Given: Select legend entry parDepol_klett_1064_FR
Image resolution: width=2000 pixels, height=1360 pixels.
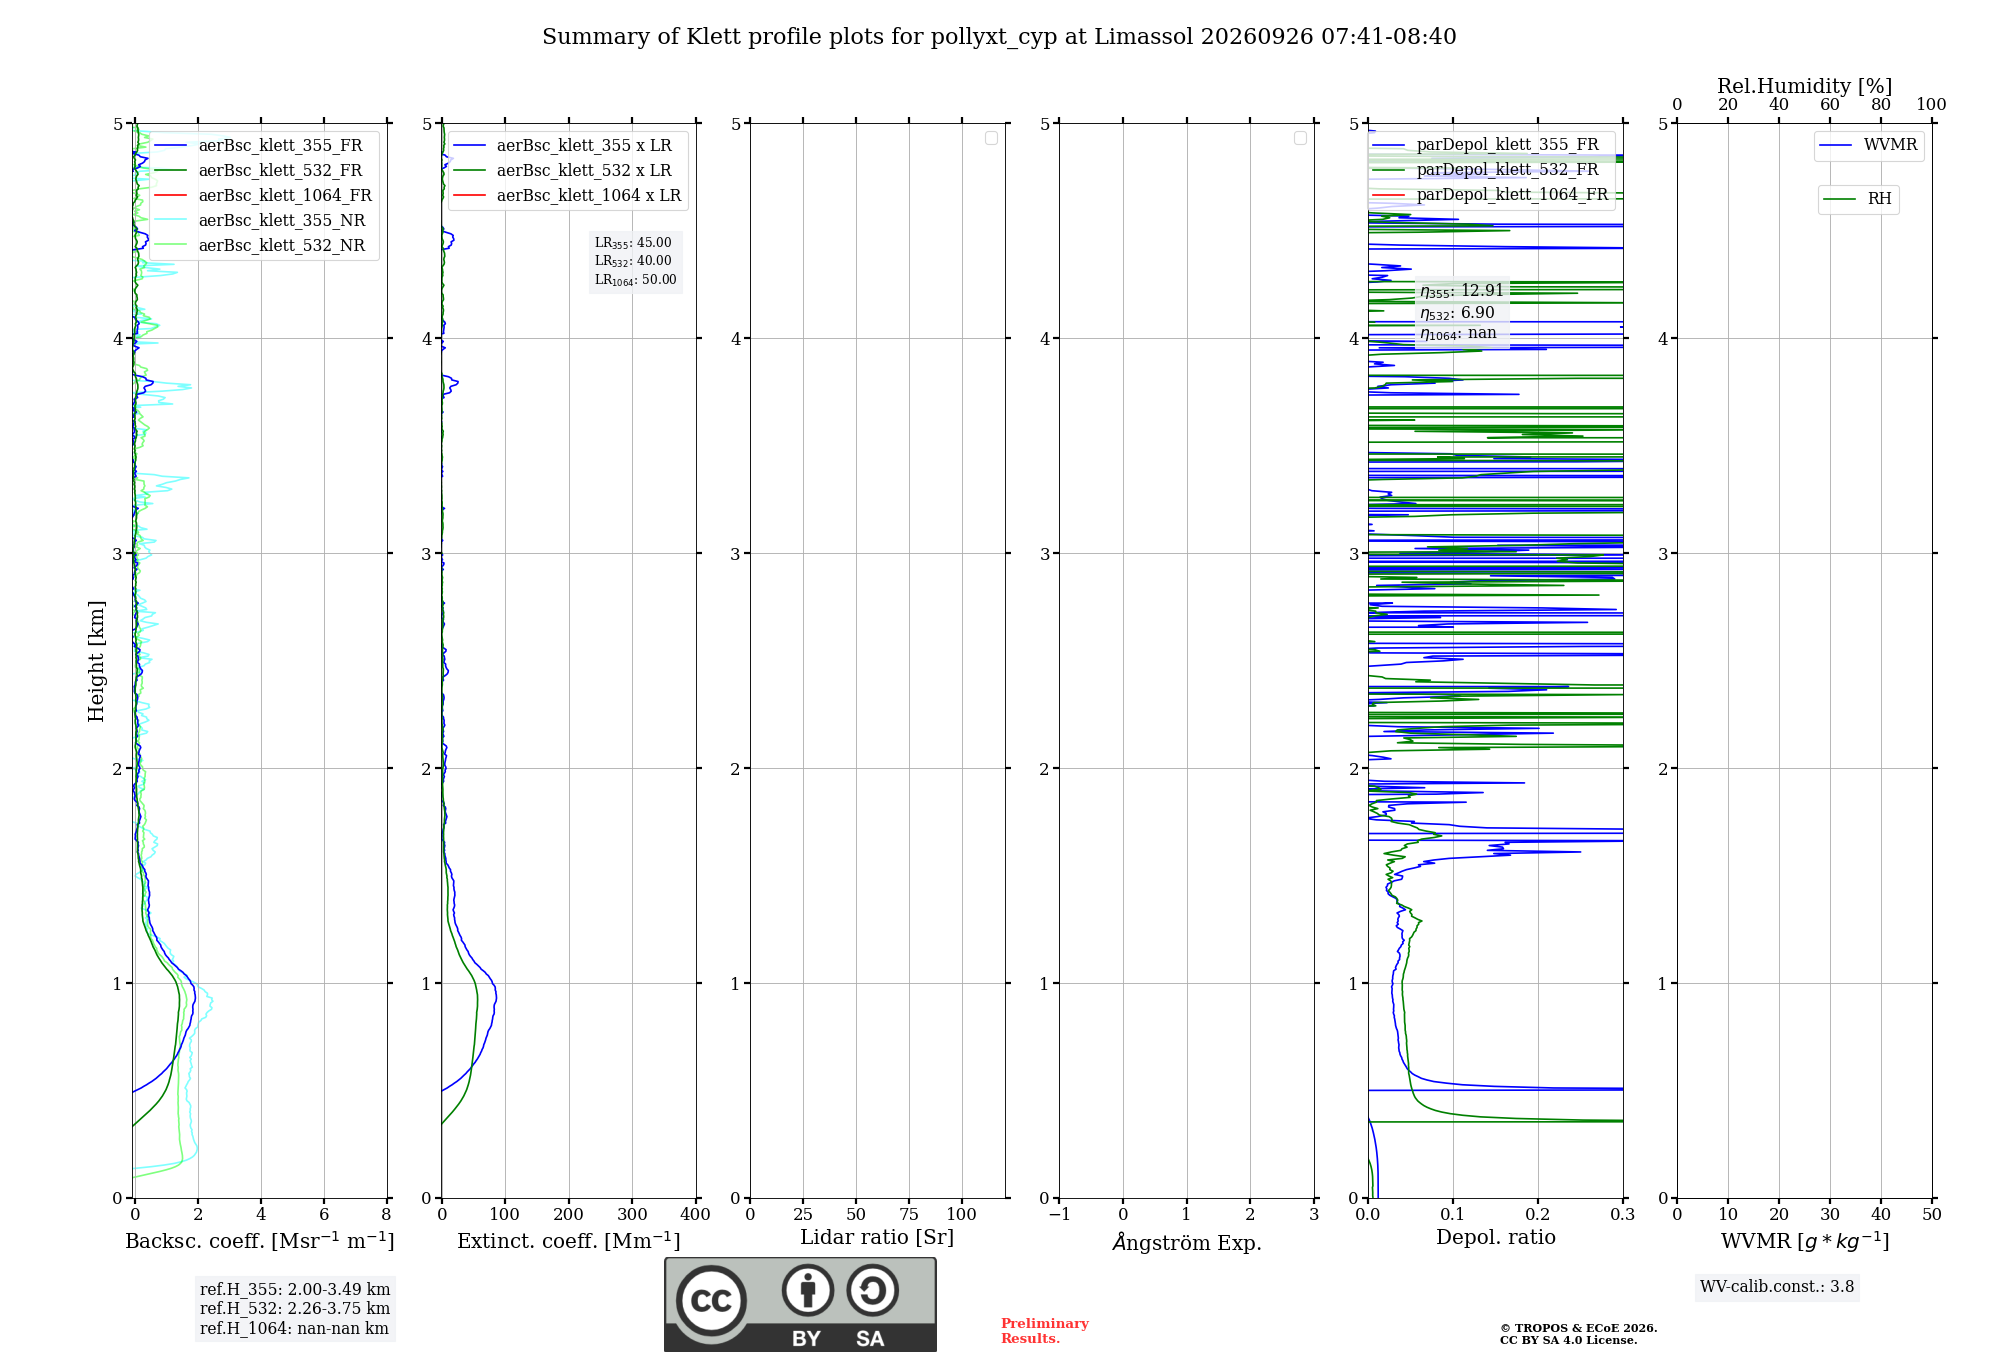Looking at the screenshot, I should 1491,194.
